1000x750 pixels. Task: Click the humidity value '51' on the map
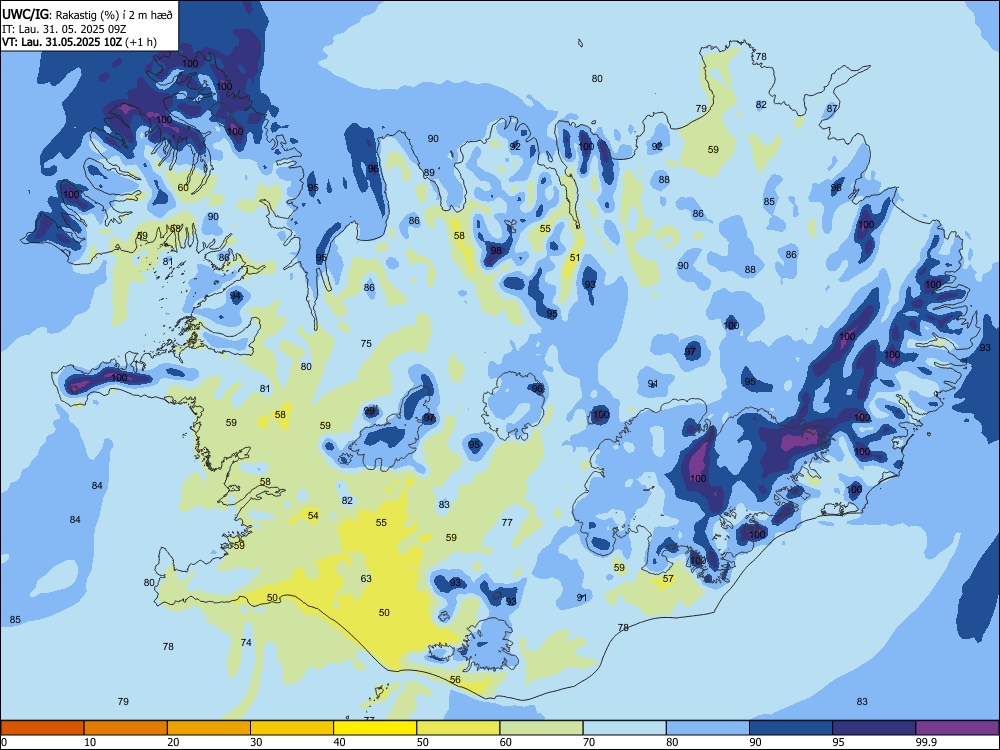tap(575, 258)
